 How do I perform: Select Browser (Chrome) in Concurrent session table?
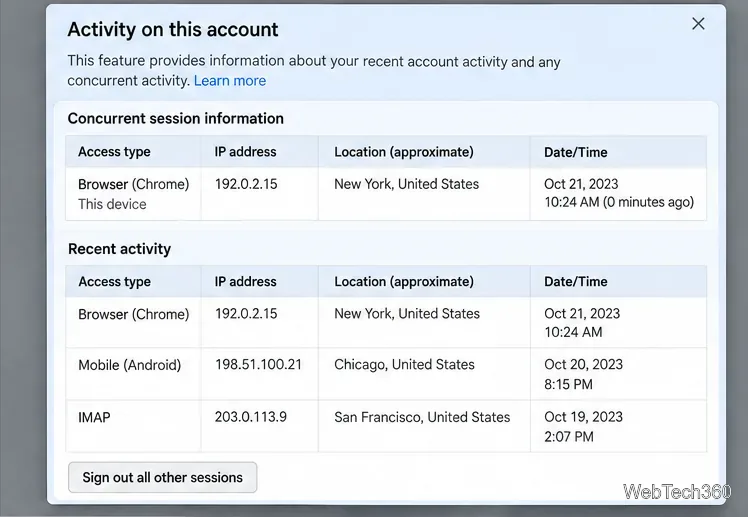134,184
